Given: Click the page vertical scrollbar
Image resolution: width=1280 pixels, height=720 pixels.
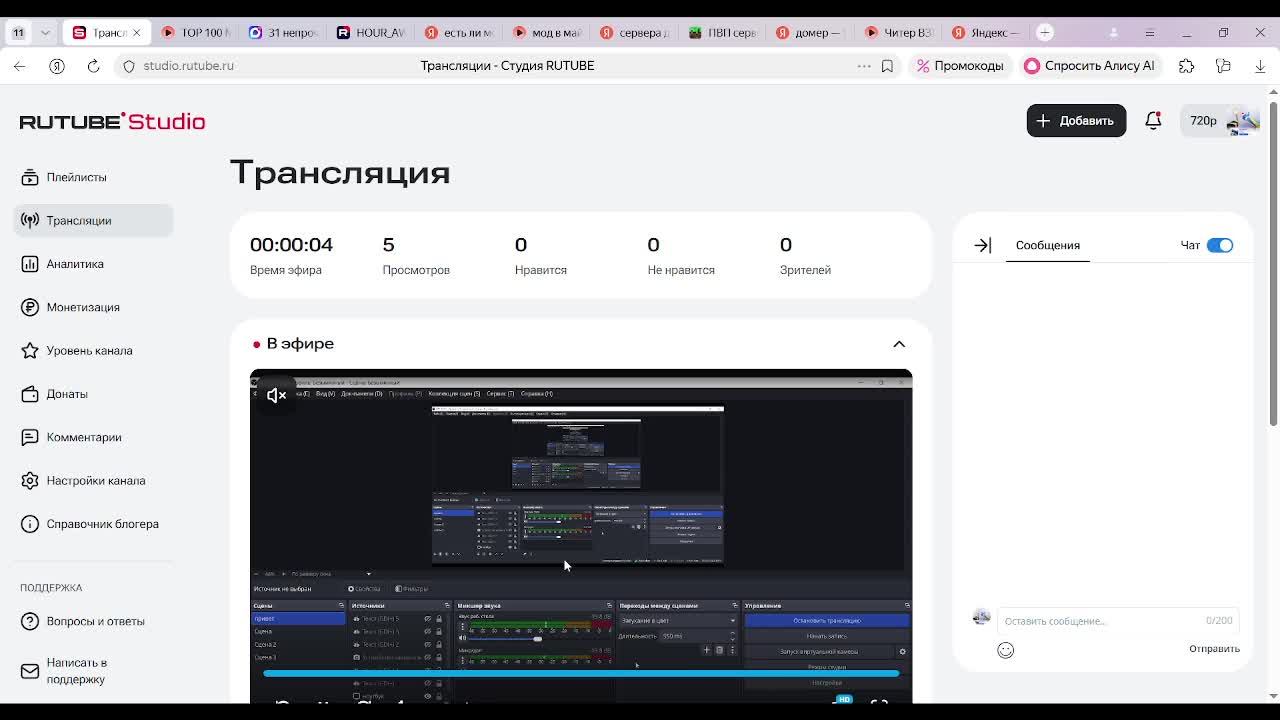Looking at the screenshot, I should (x=1273, y=265).
